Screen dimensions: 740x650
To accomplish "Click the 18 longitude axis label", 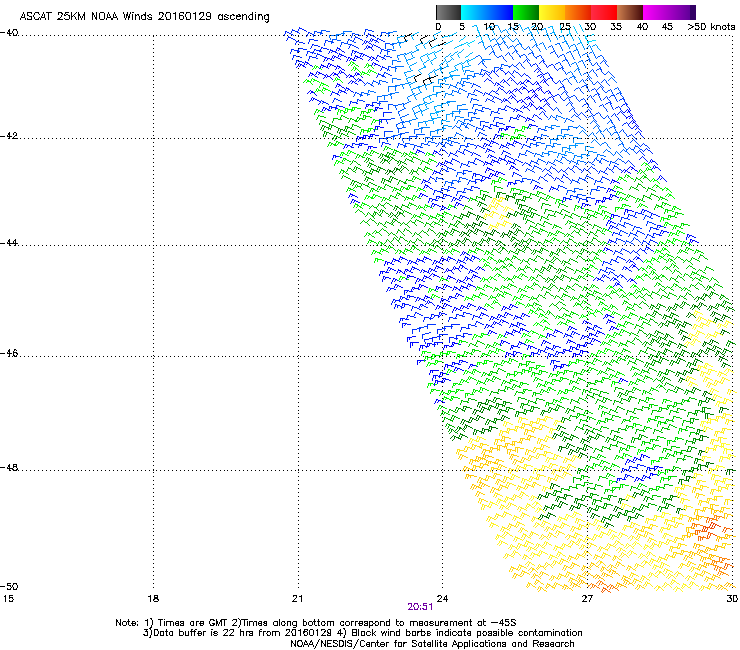I will click(153, 599).
